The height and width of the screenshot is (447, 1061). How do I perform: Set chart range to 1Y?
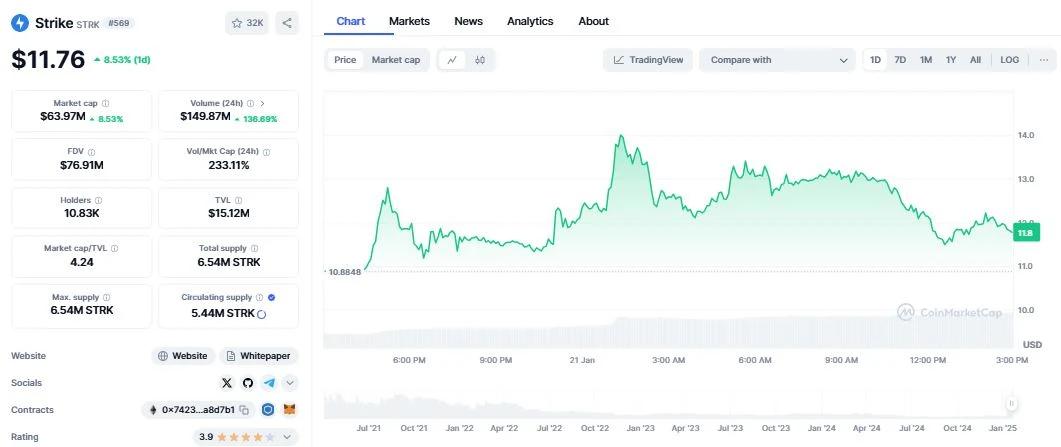951,60
